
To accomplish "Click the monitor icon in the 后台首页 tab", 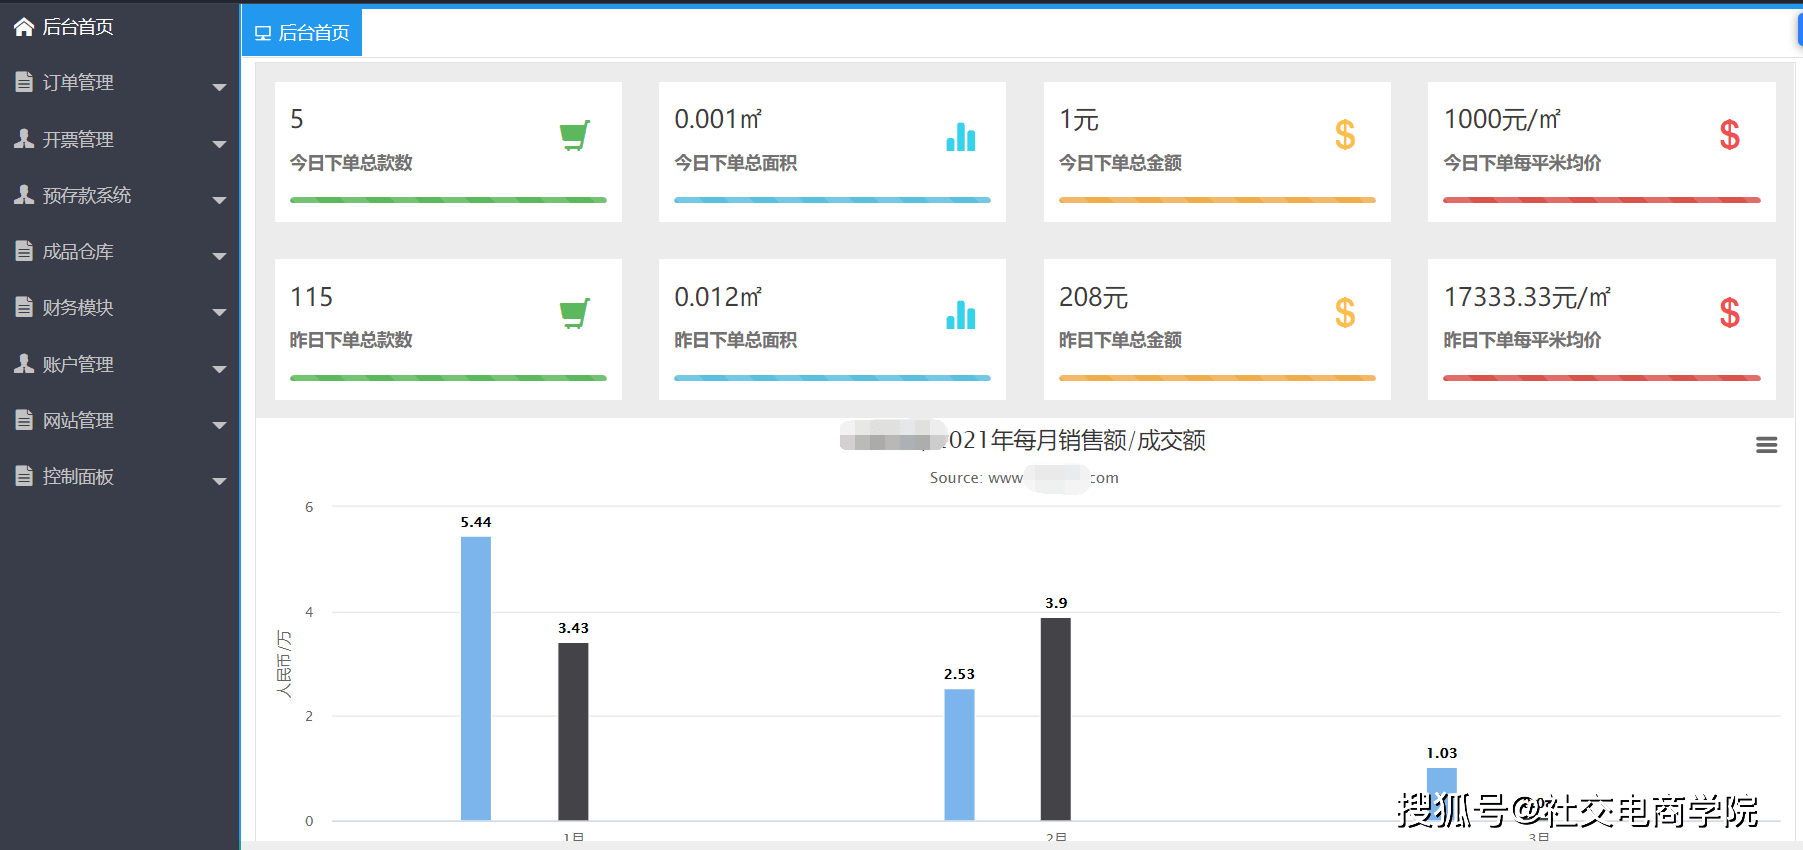I will pos(263,33).
